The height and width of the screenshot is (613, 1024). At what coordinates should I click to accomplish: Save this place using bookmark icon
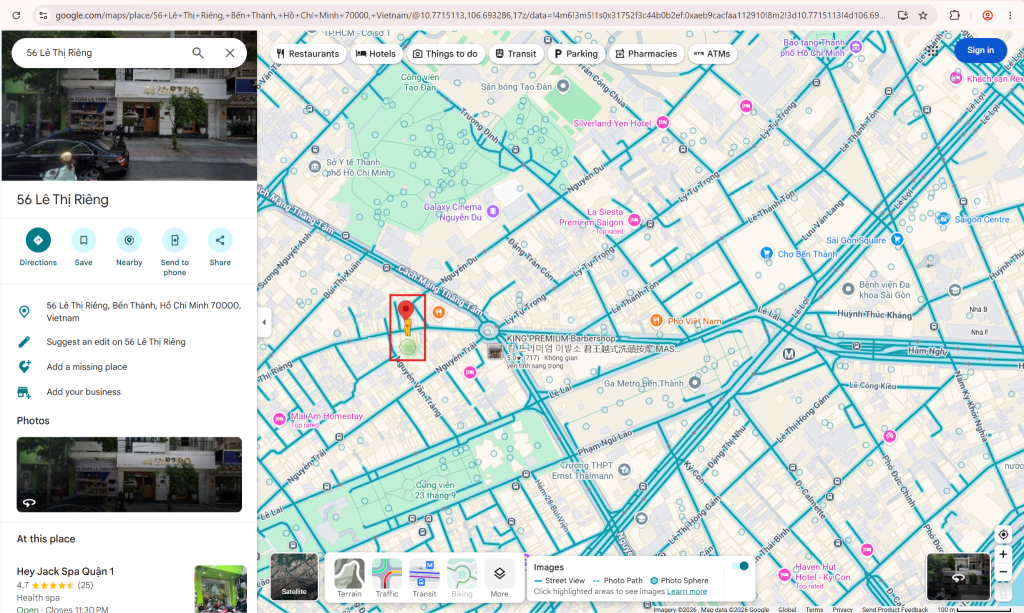pyautogui.click(x=84, y=240)
